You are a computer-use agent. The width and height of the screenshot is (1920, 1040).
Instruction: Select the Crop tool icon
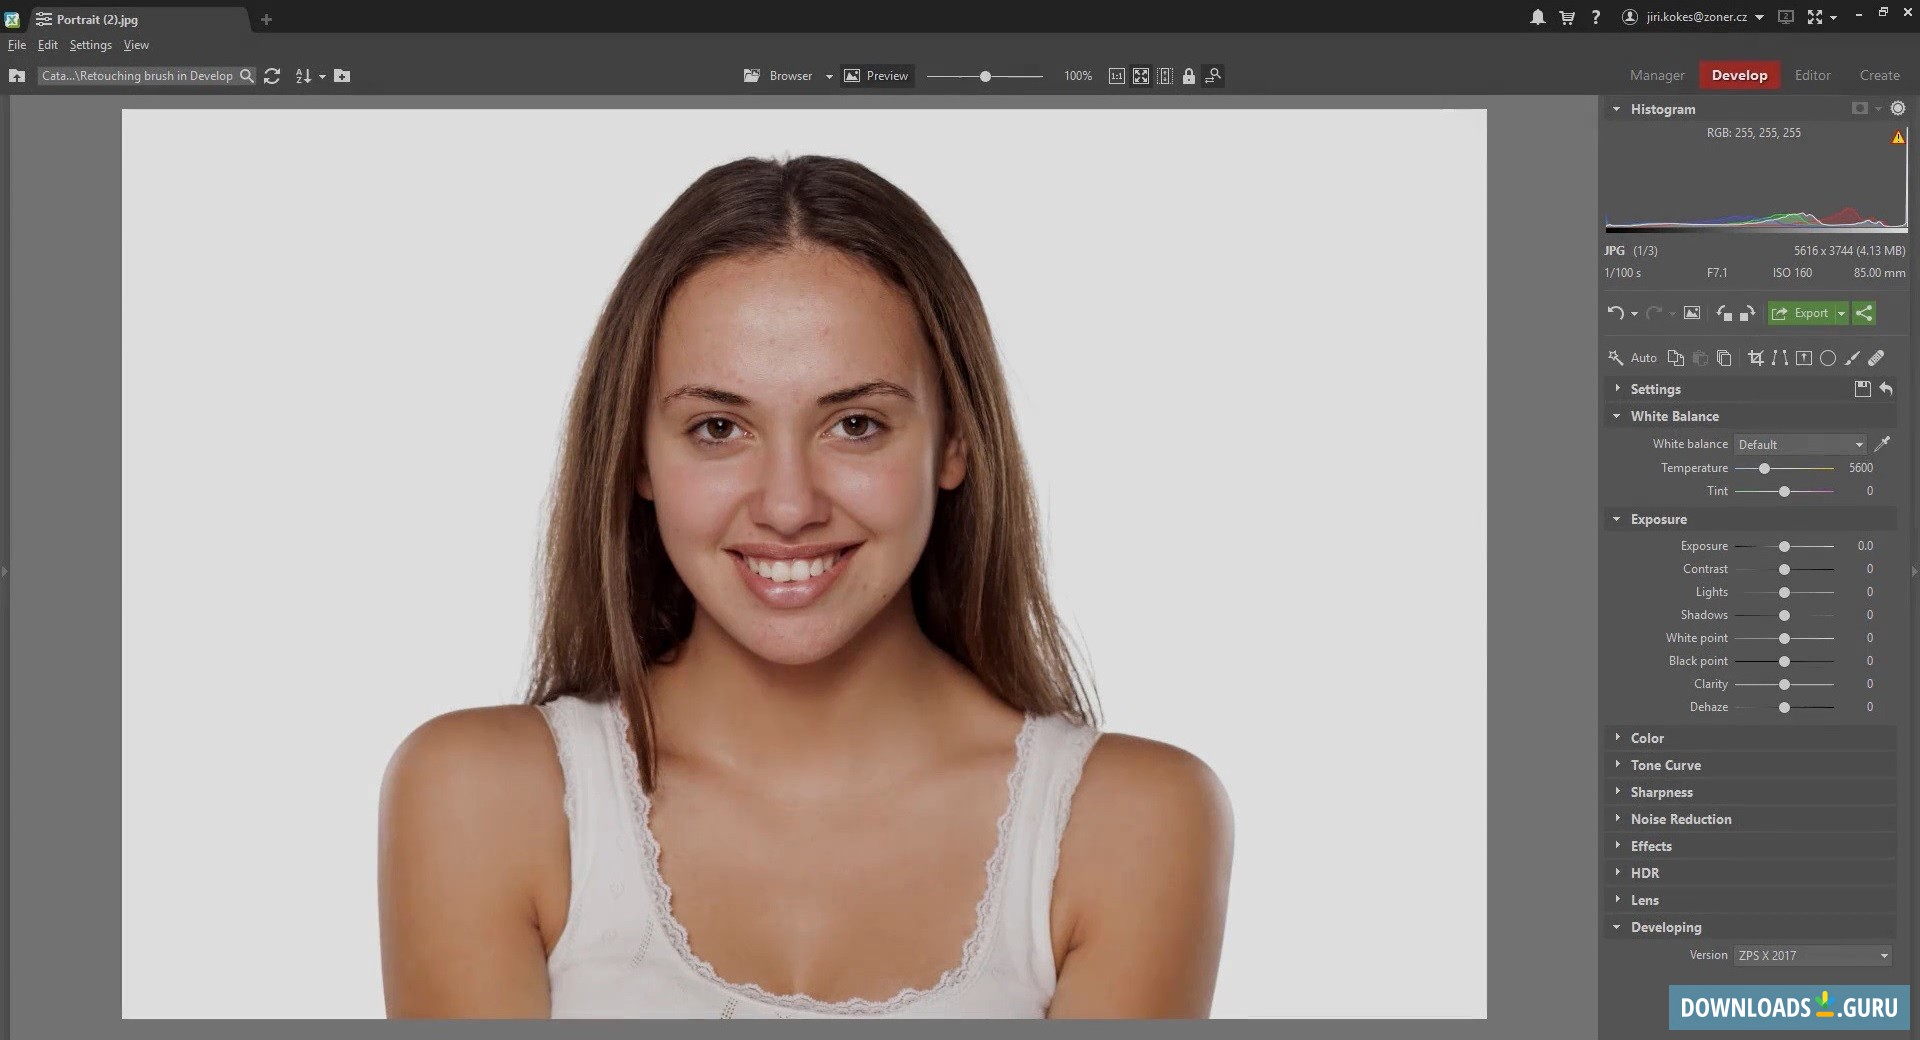click(x=1755, y=358)
